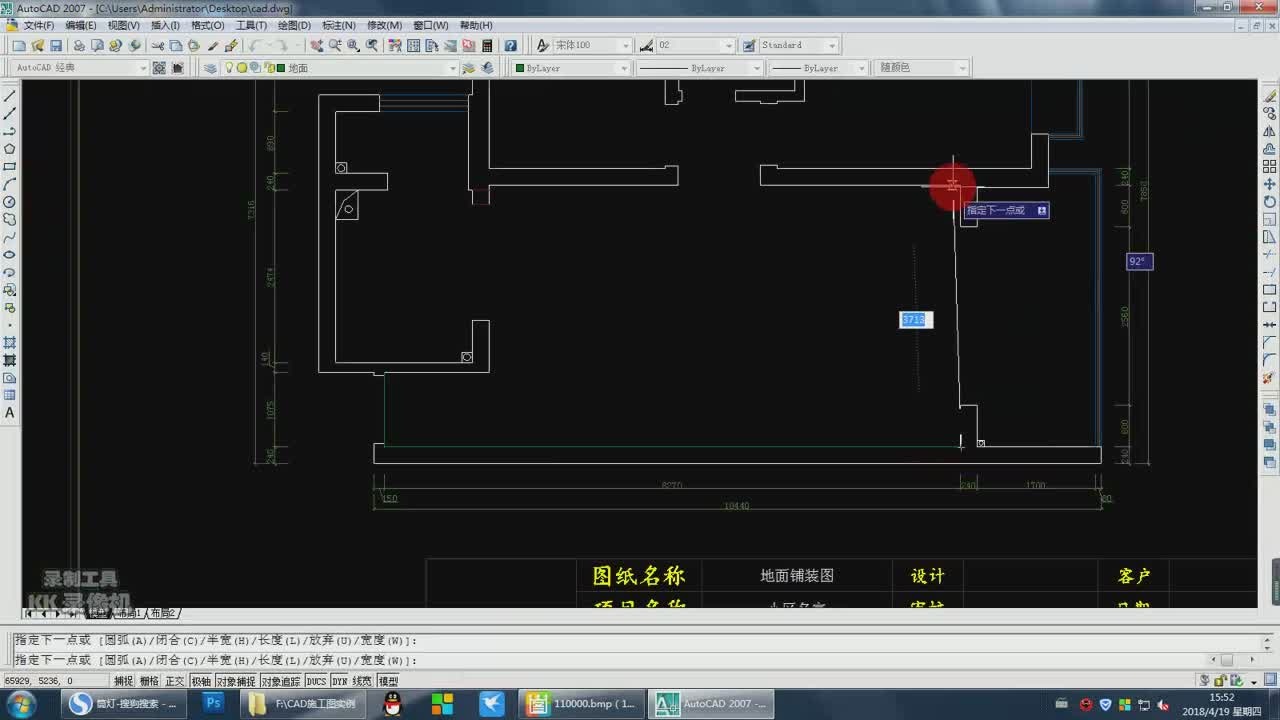The height and width of the screenshot is (720, 1280).
Task: Switch to the 布局2 layout tab
Action: pos(163,613)
